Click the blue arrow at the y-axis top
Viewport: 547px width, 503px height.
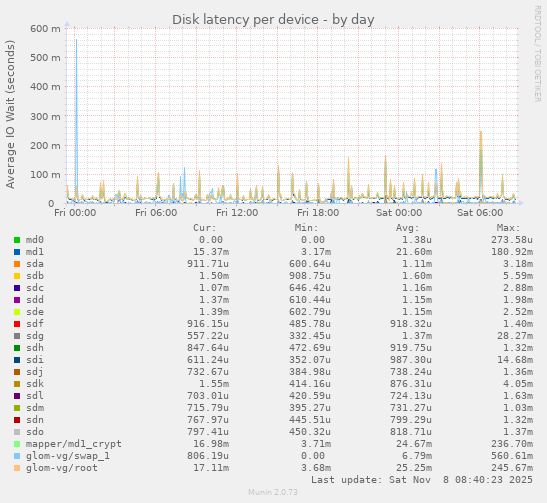pos(67,24)
